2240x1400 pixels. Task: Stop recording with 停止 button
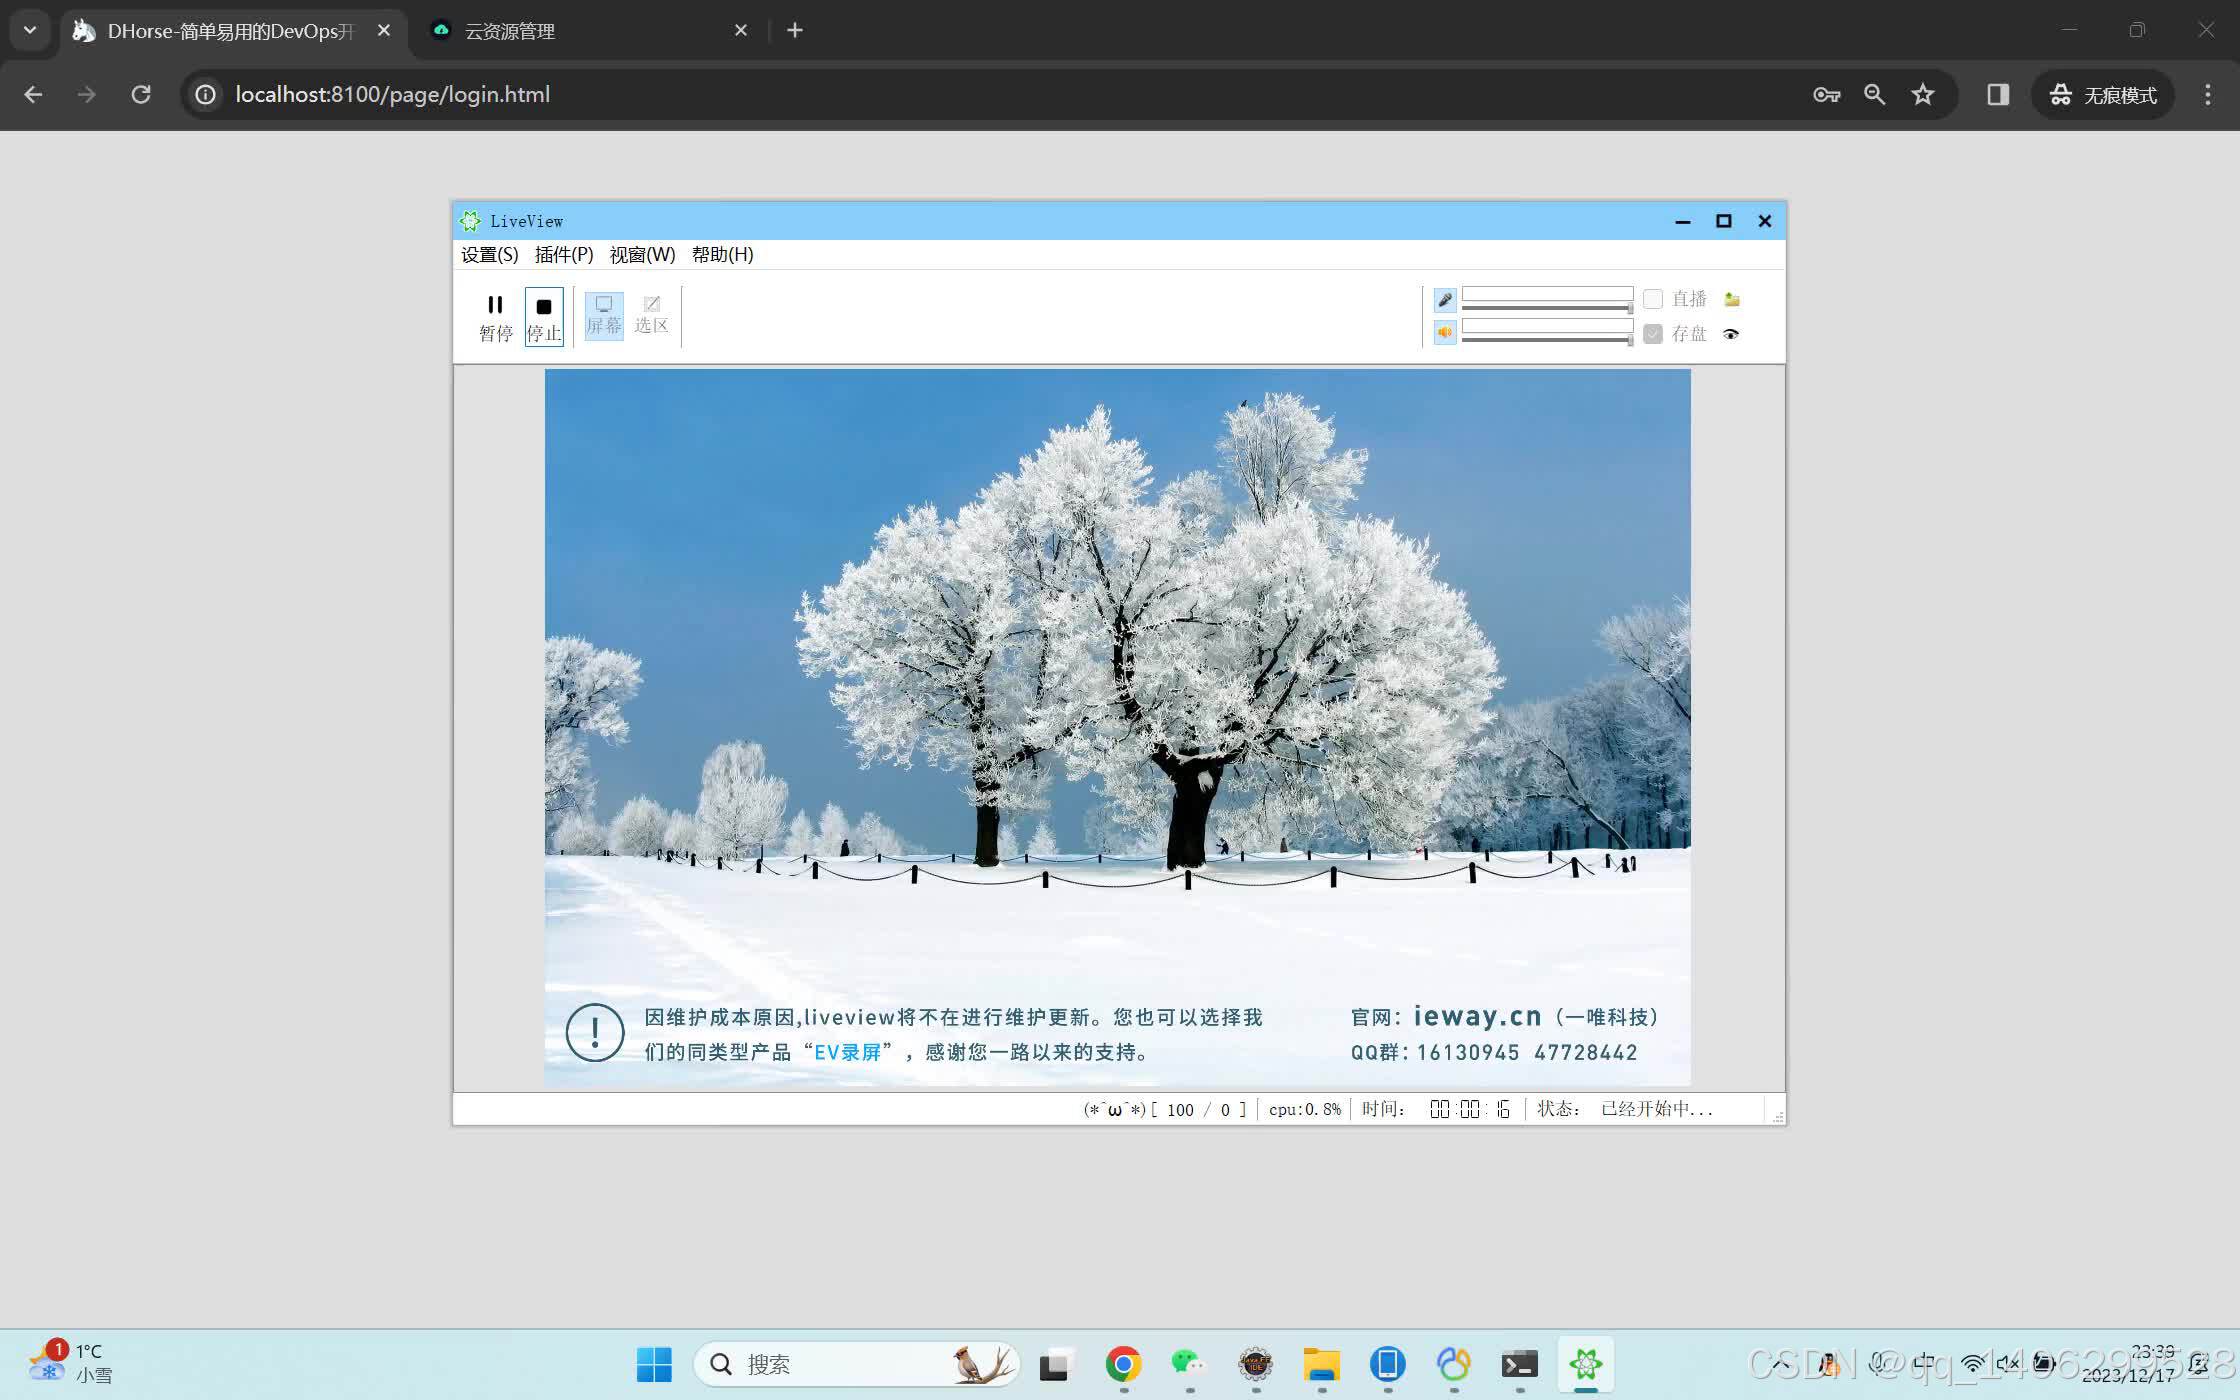[x=544, y=316]
